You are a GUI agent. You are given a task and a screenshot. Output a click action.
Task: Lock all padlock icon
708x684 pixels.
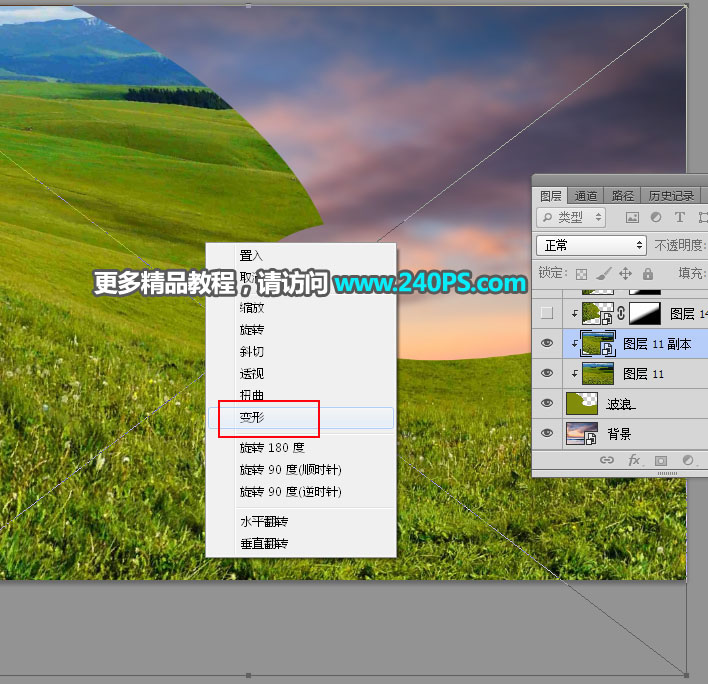[648, 273]
